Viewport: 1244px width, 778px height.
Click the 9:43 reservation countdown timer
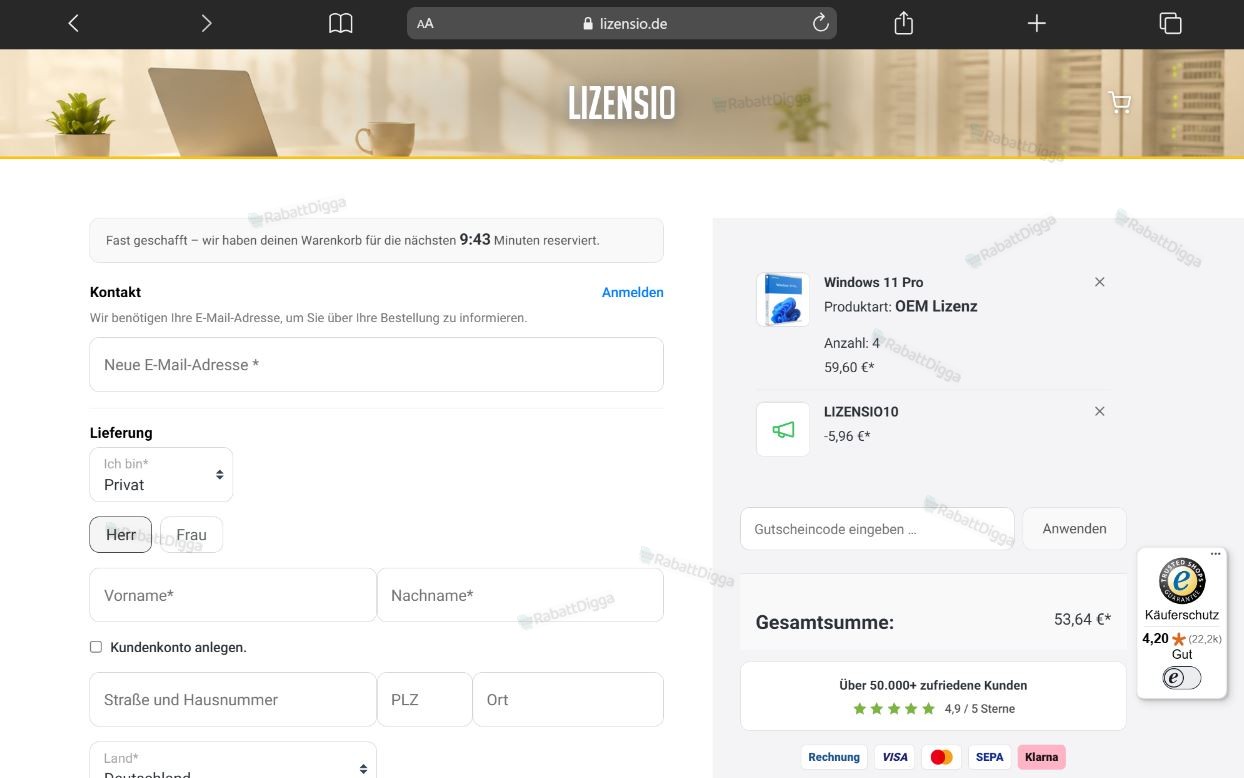(x=475, y=240)
